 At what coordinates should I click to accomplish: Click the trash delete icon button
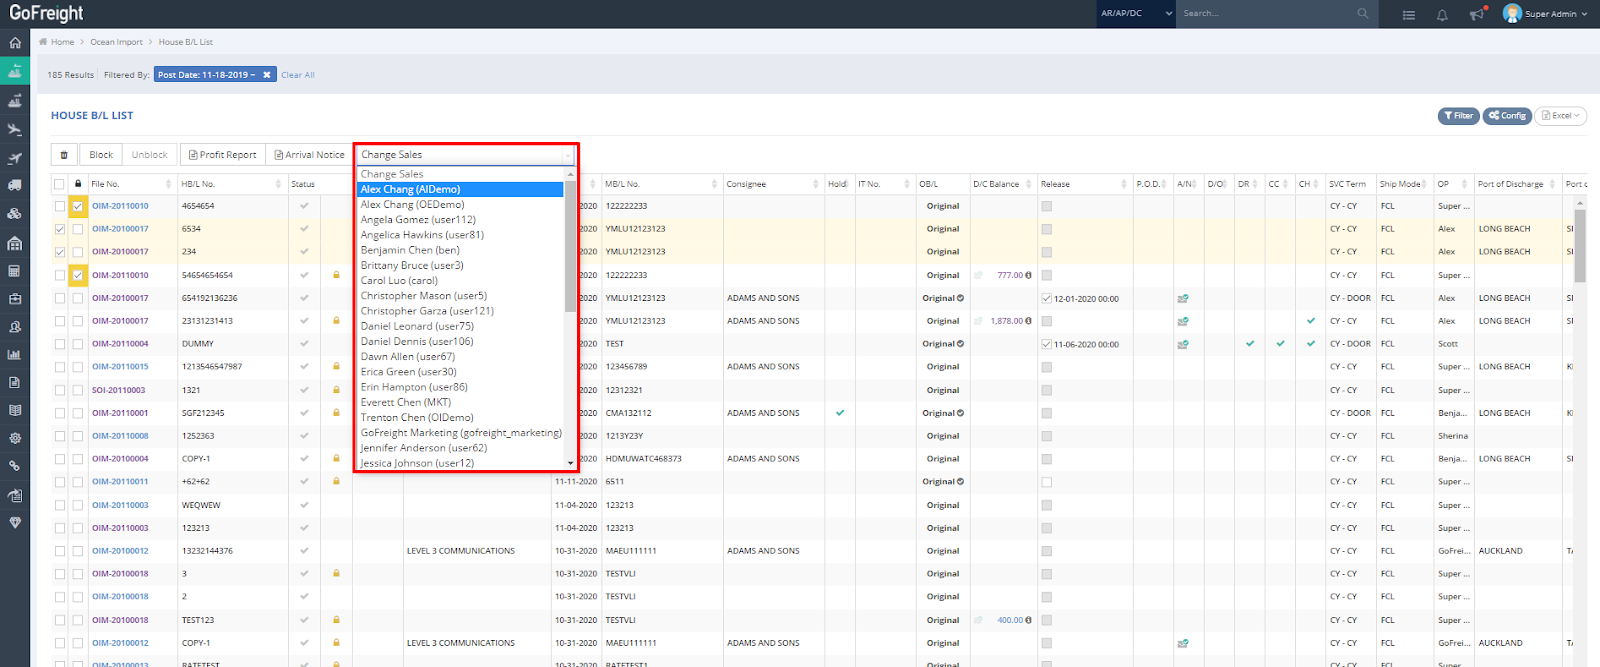pyautogui.click(x=64, y=155)
